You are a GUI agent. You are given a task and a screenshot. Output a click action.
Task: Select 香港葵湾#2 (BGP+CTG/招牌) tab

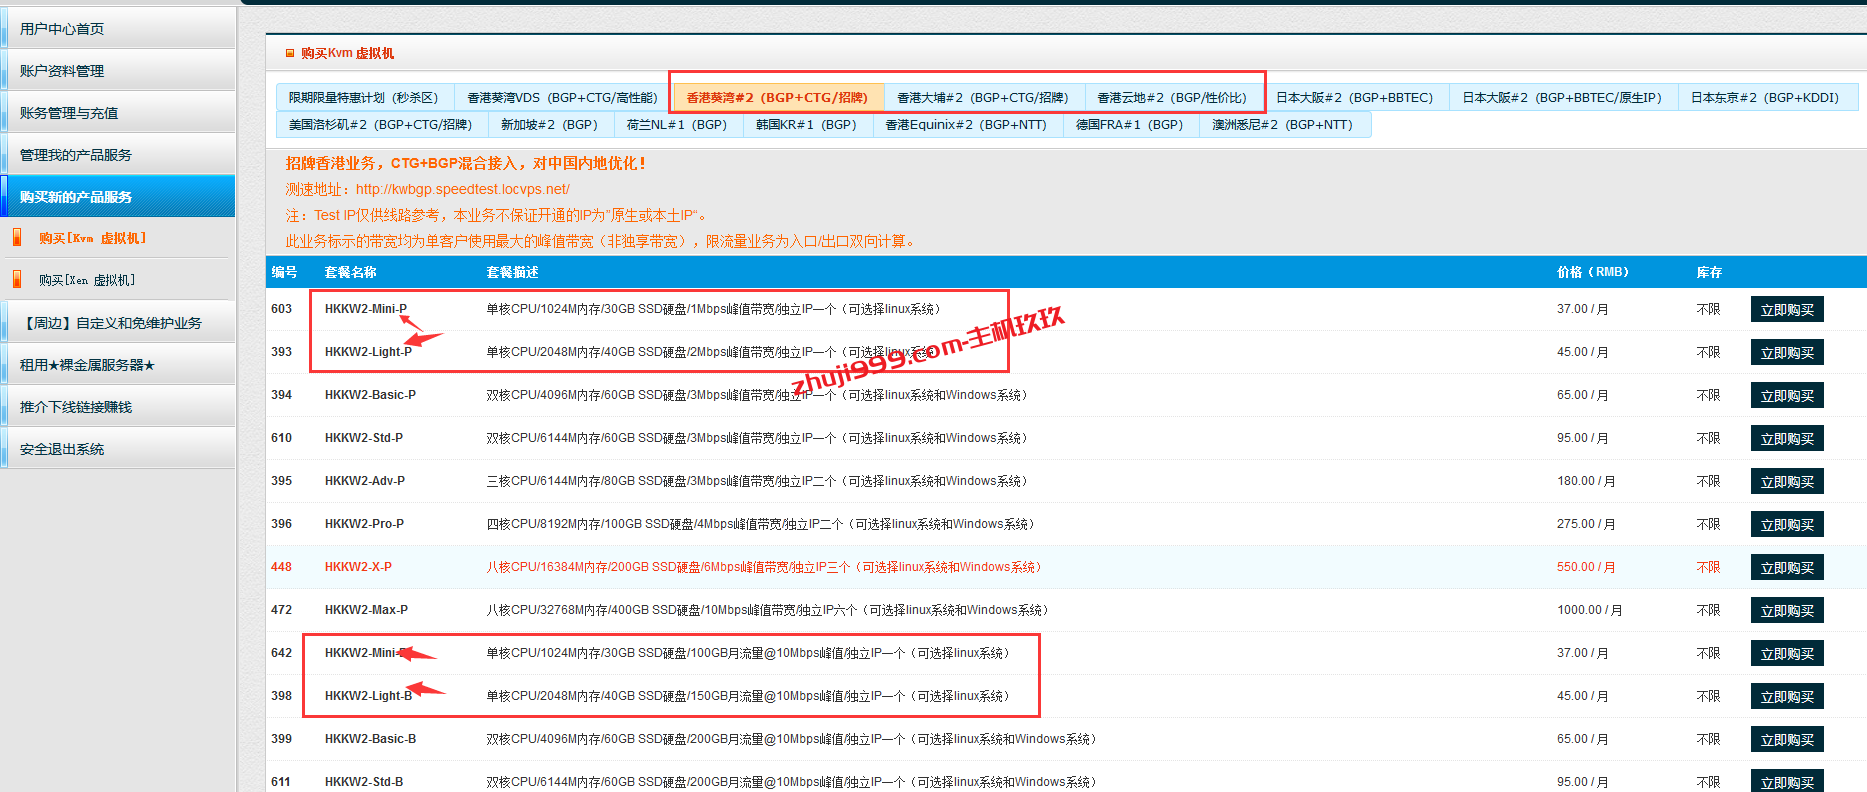click(x=777, y=98)
